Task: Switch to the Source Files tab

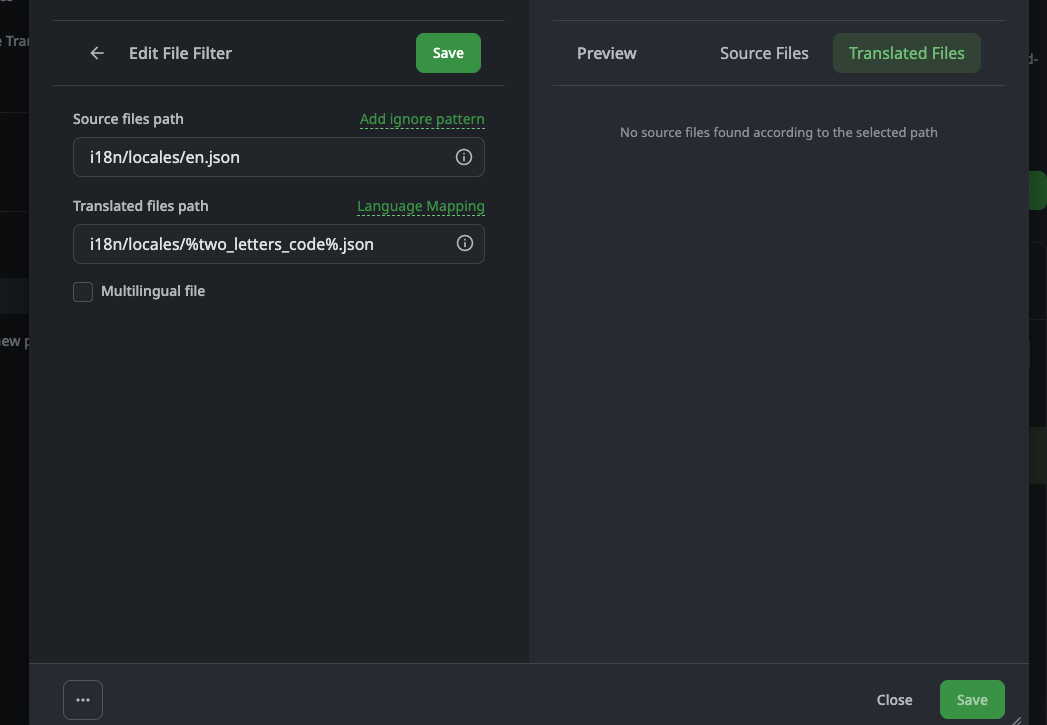Action: coord(764,53)
